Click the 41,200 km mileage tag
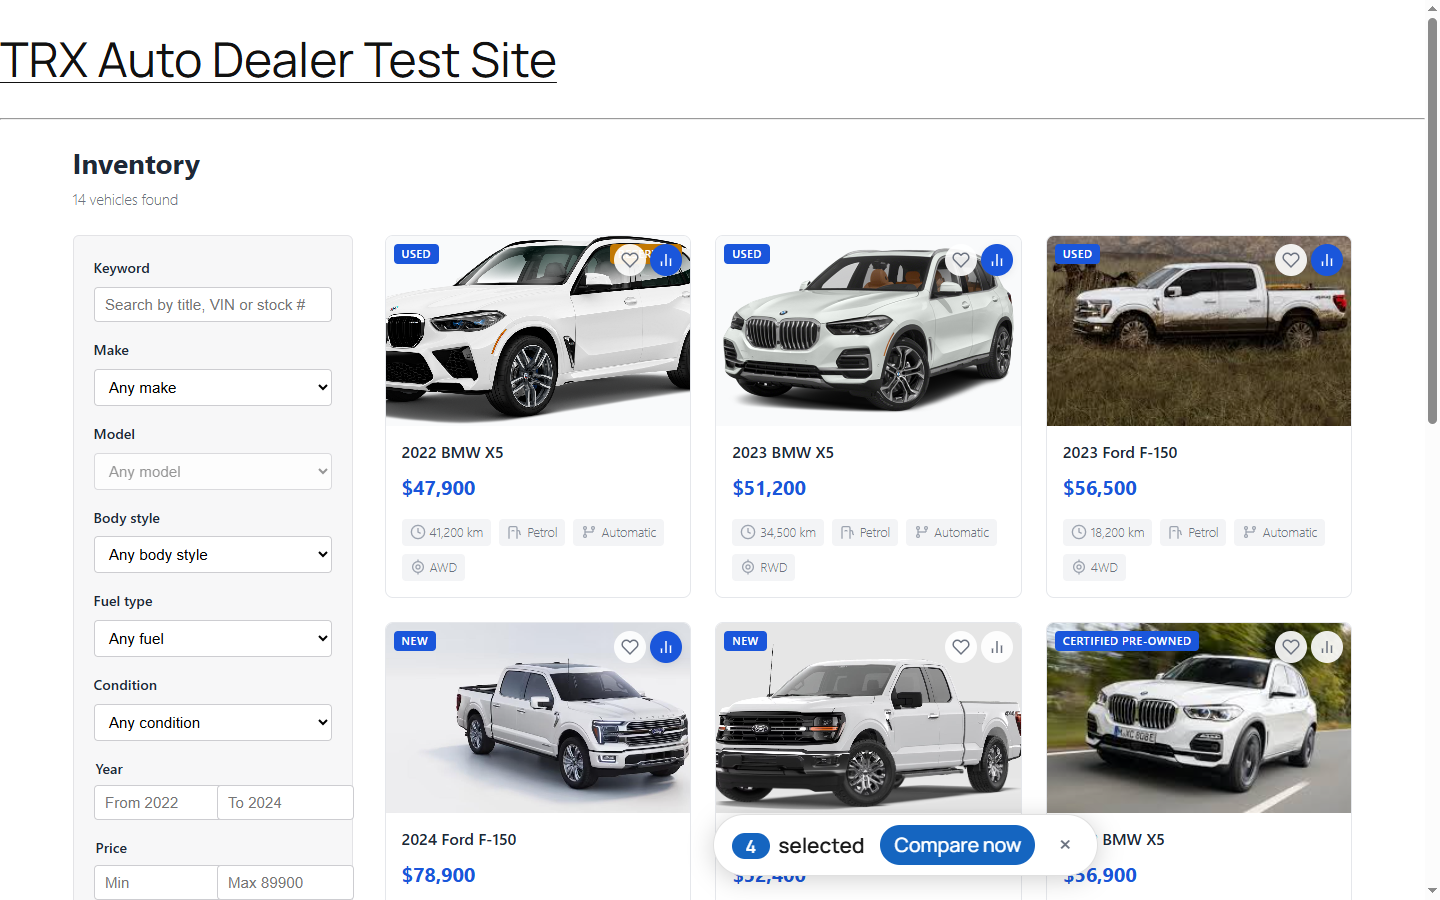Viewport: 1440px width, 900px height. pyautogui.click(x=447, y=533)
